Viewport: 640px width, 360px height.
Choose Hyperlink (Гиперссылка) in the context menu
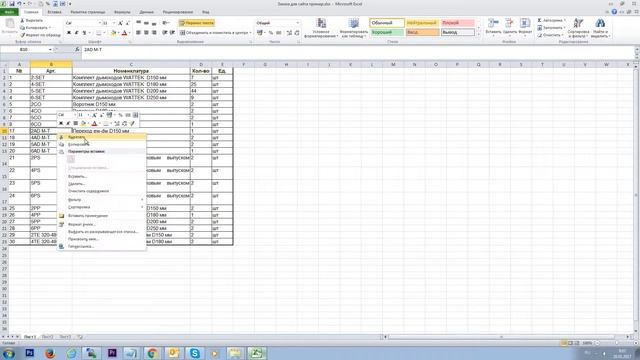(x=102, y=247)
